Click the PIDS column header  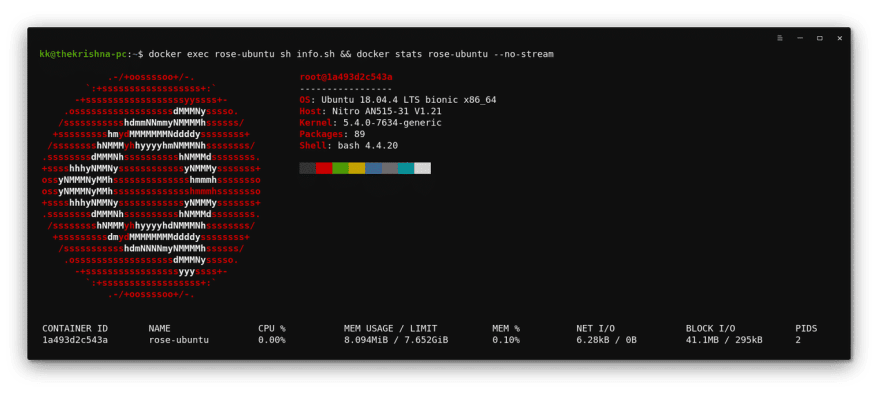coord(806,328)
